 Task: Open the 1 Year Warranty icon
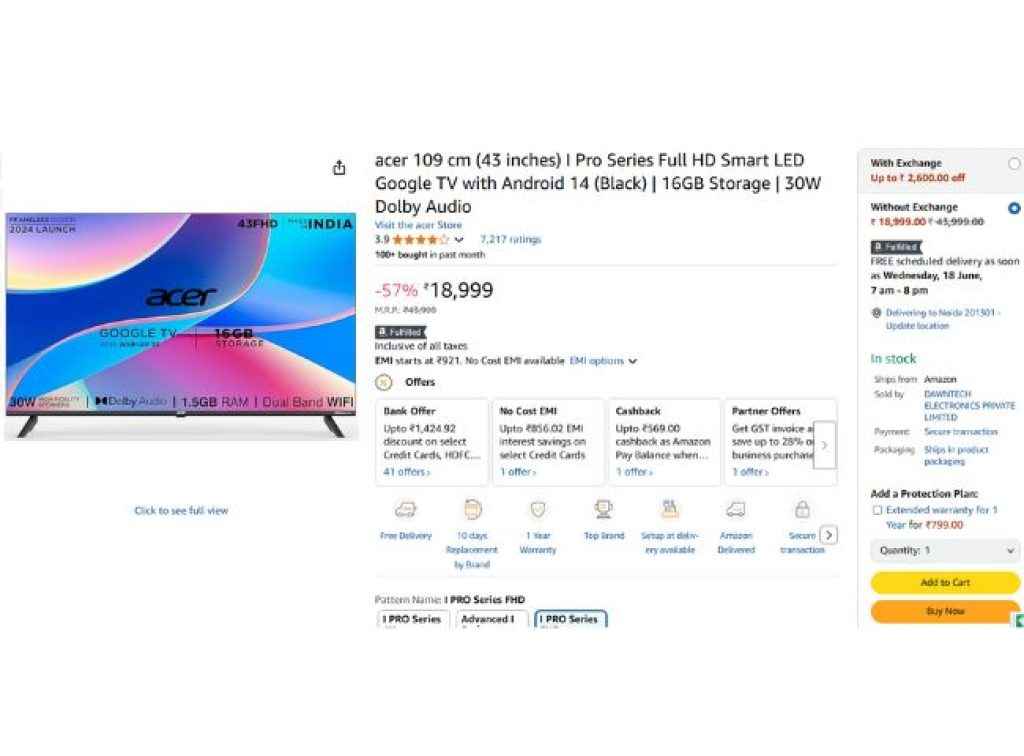538,509
